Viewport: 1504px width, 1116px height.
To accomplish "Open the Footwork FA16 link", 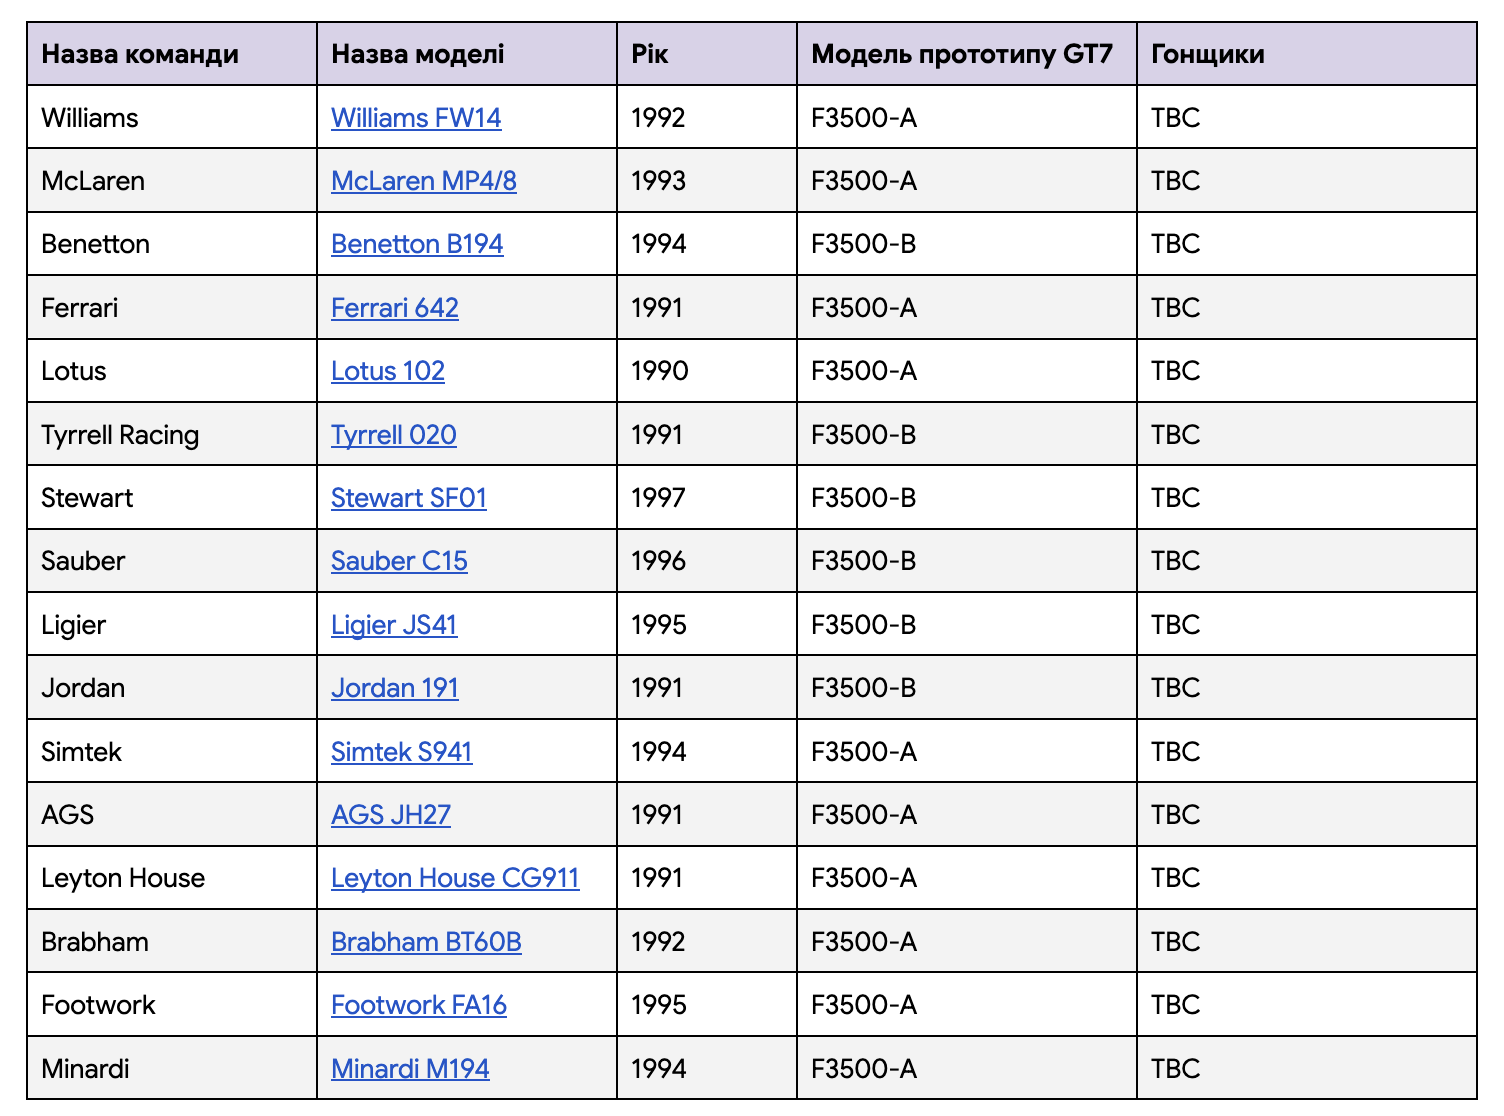I will click(419, 1005).
